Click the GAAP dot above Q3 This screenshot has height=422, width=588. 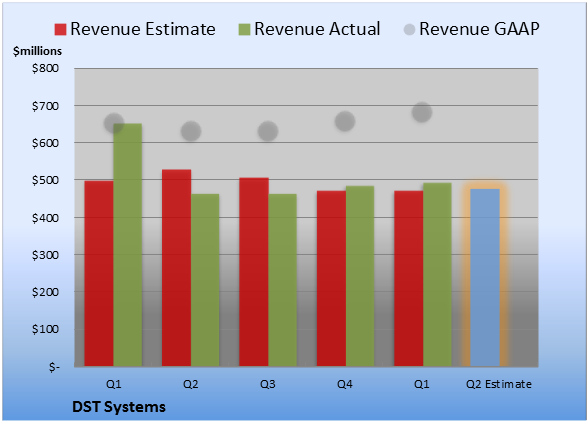coord(268,131)
